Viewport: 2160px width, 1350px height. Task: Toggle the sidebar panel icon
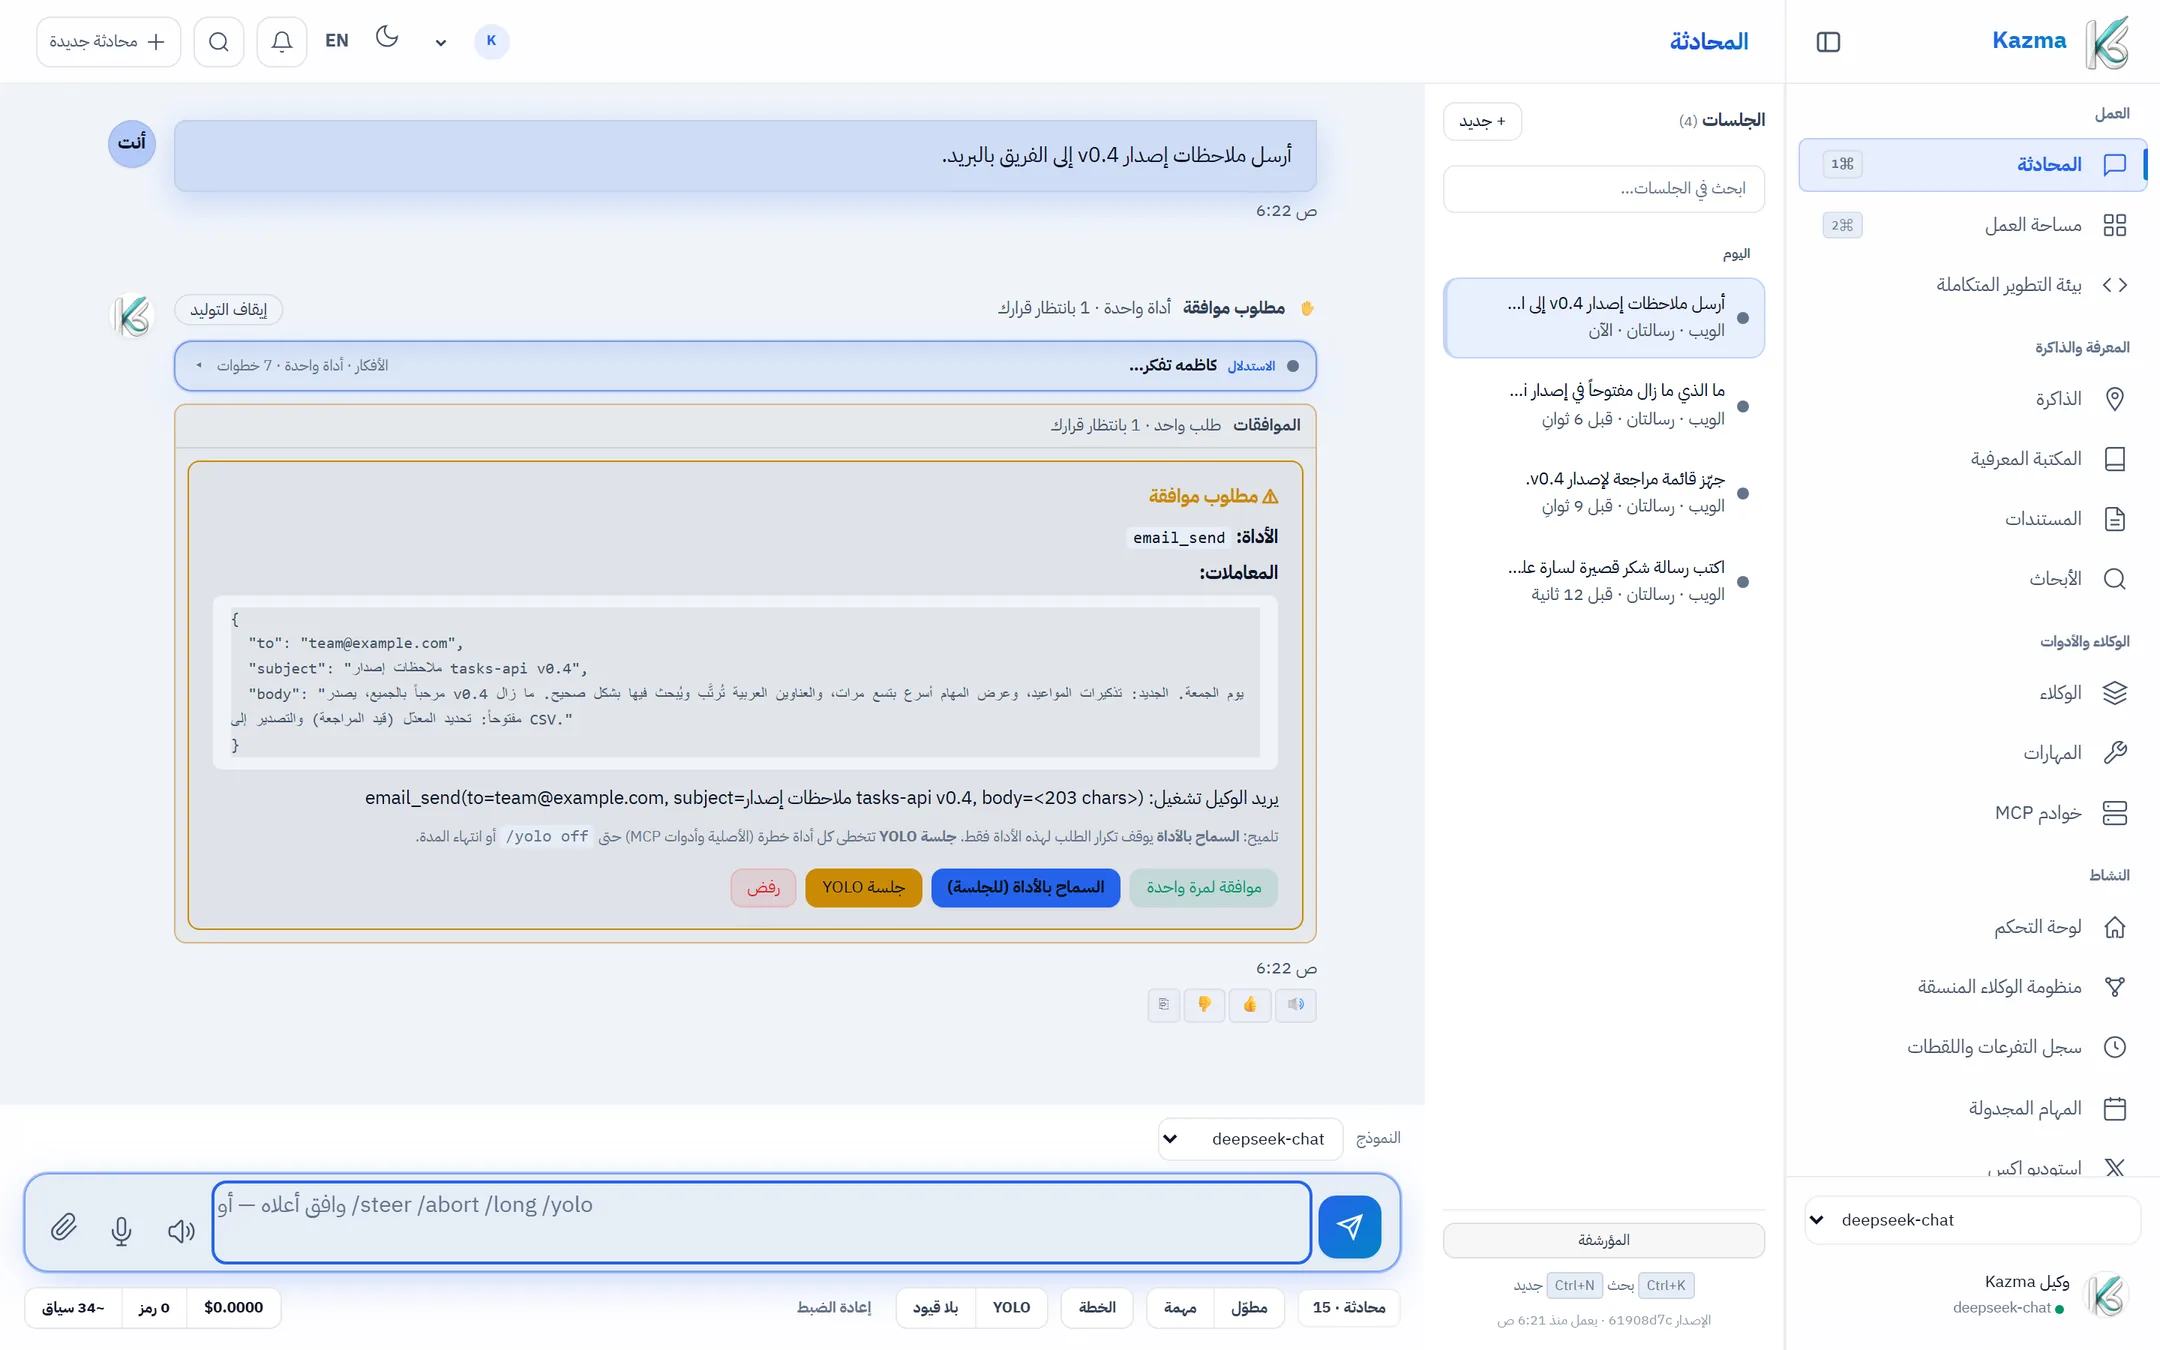point(1828,41)
